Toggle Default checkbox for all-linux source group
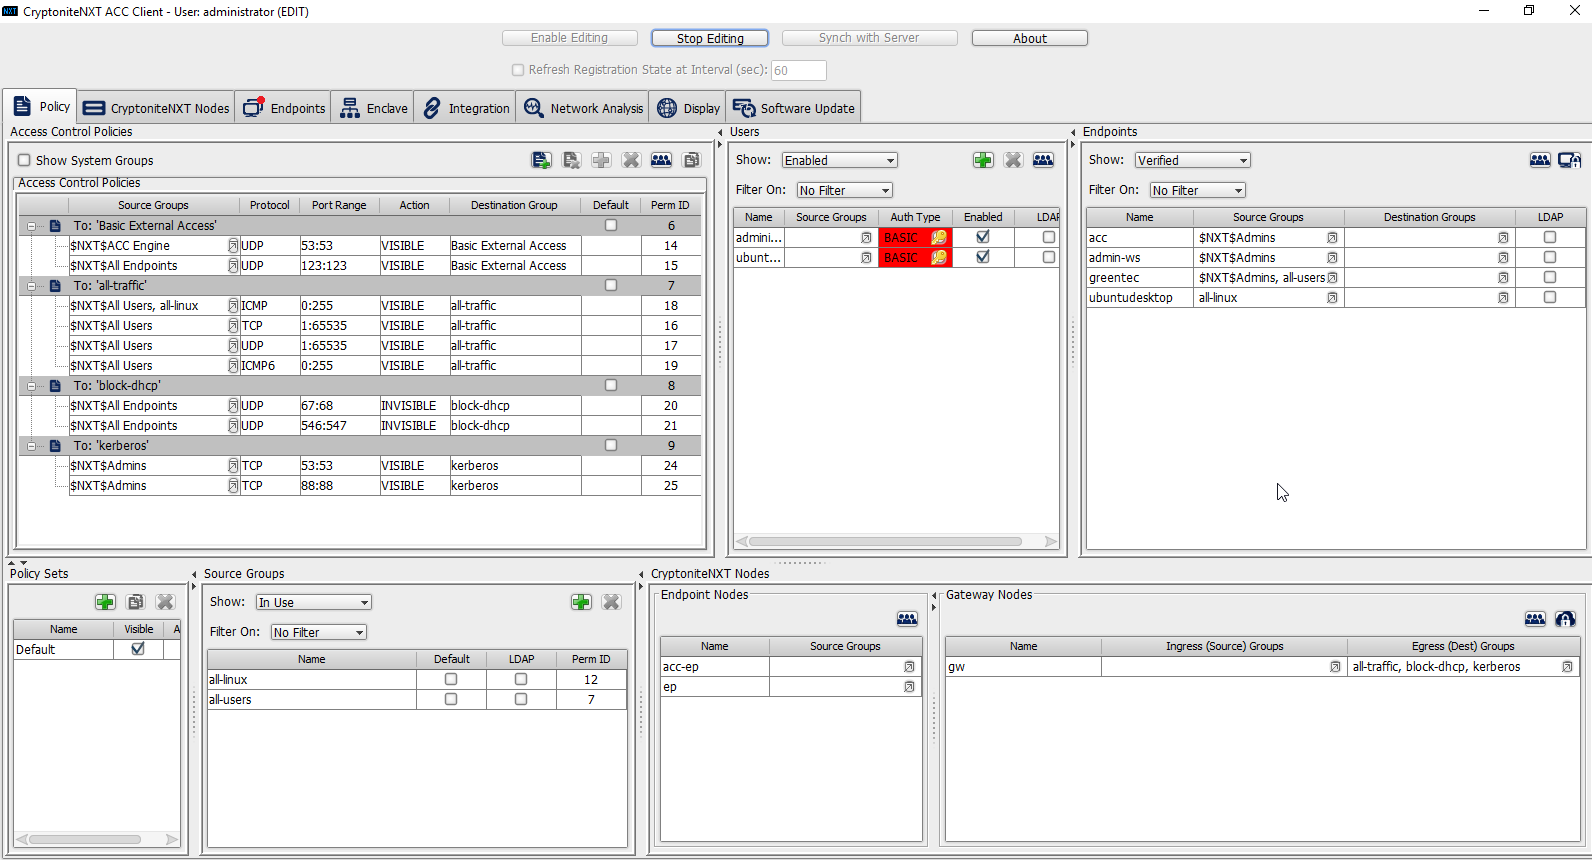The image size is (1592, 860). click(x=451, y=680)
